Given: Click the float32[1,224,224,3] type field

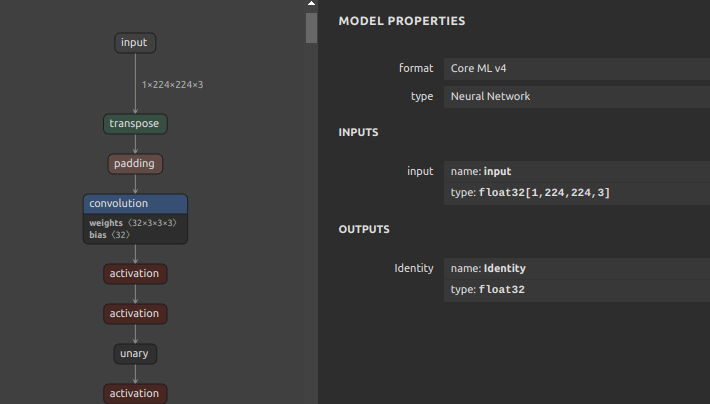Looking at the screenshot, I should (x=576, y=192).
